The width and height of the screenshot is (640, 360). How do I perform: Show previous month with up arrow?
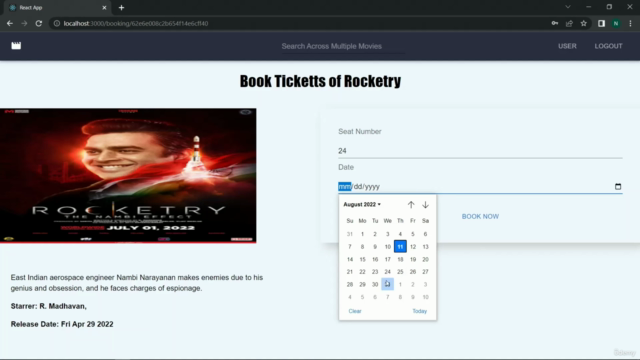pyautogui.click(x=411, y=204)
